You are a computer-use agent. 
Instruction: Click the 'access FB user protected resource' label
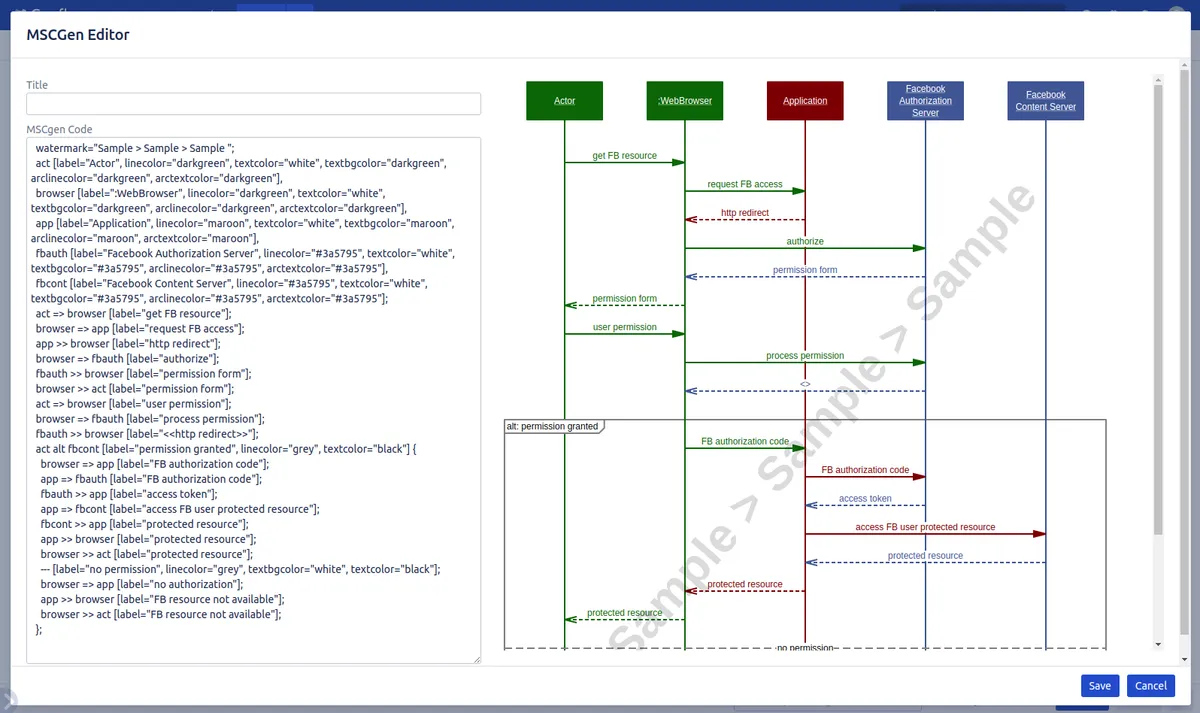pos(925,527)
